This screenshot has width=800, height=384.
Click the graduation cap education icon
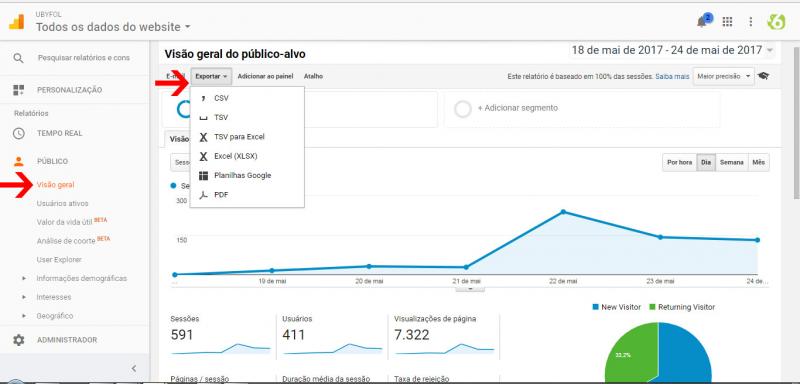tap(763, 76)
